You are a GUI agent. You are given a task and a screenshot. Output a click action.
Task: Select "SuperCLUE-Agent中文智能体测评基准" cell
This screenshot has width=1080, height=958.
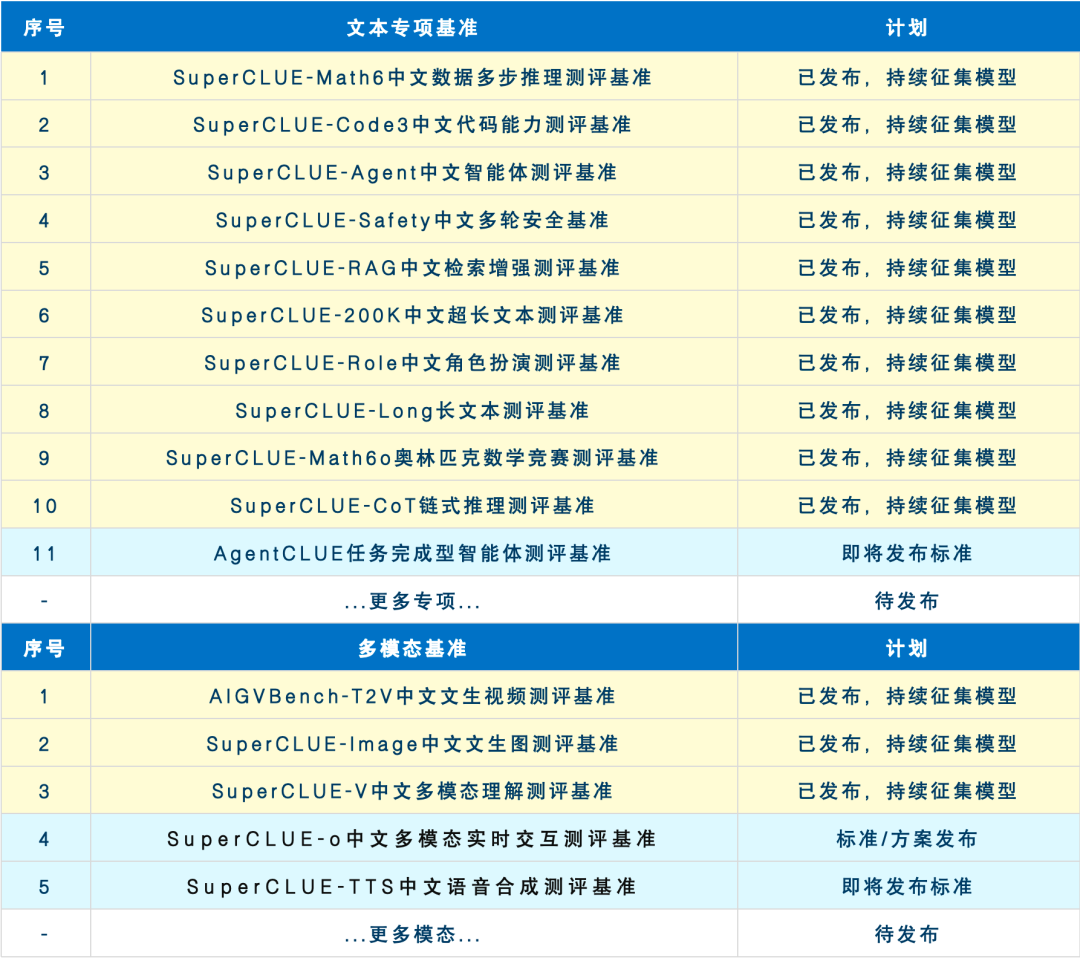413,172
